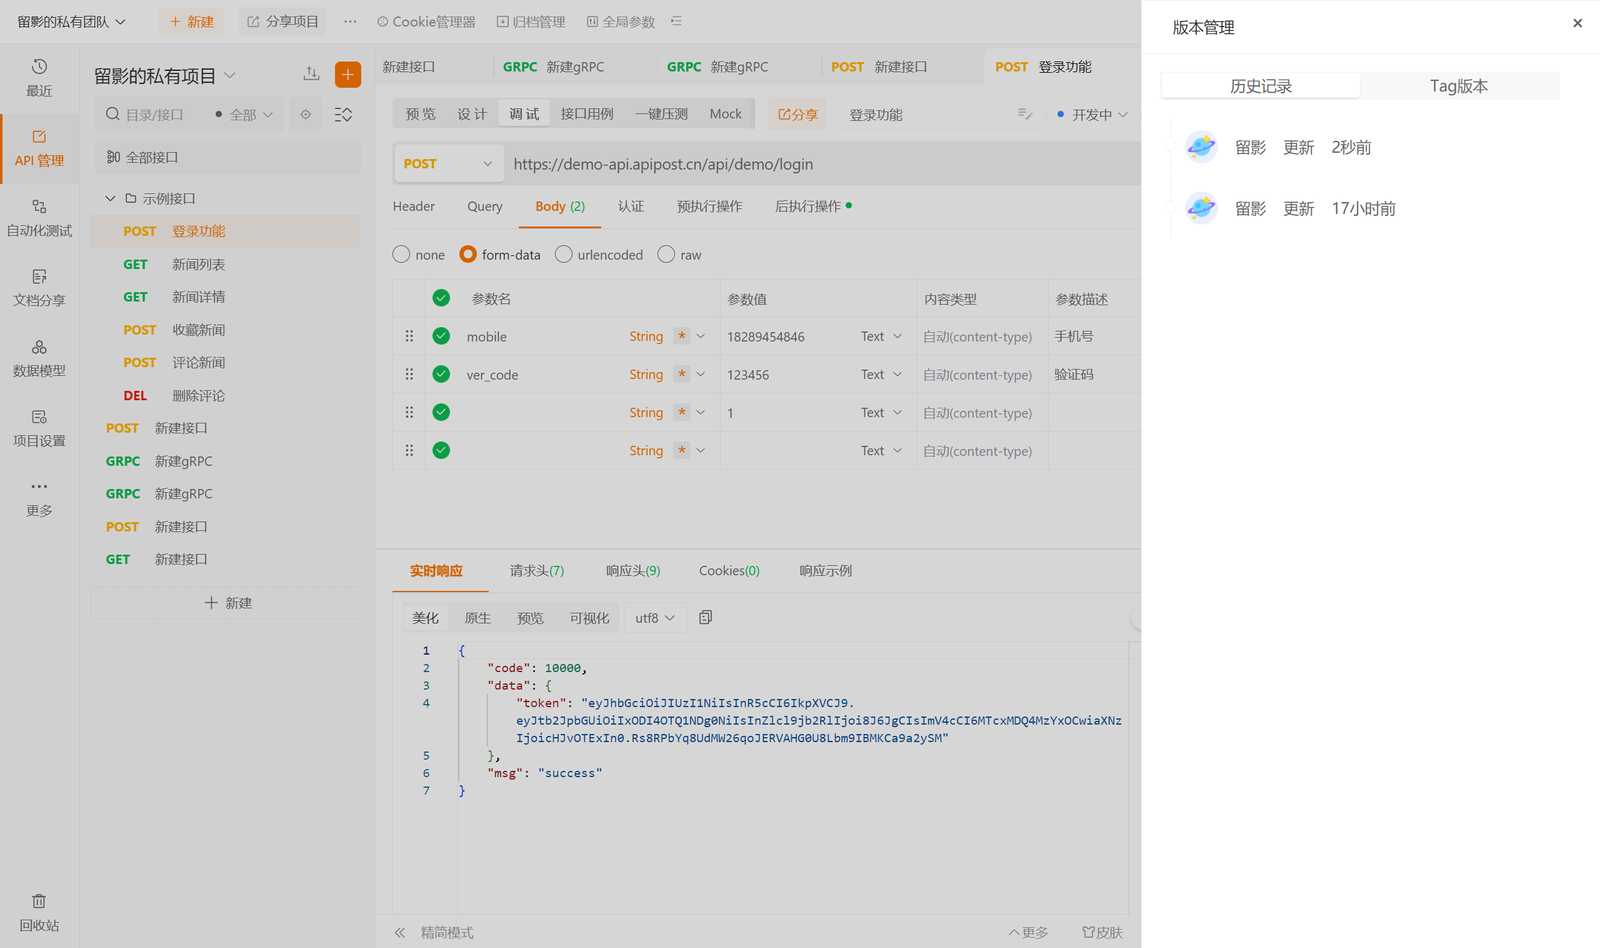Image resolution: width=1600 pixels, height=948 pixels.
Task: Switch to the Tag版本 tab
Action: (x=1458, y=86)
